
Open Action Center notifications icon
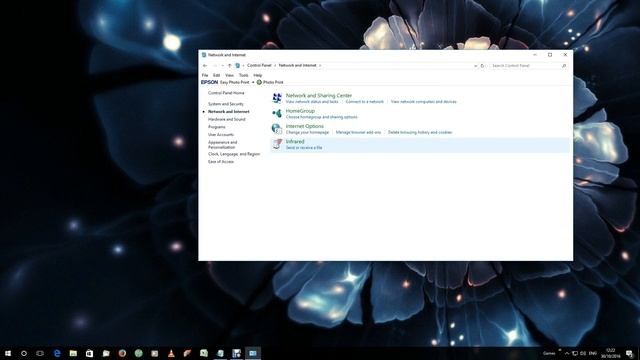(x=629, y=353)
